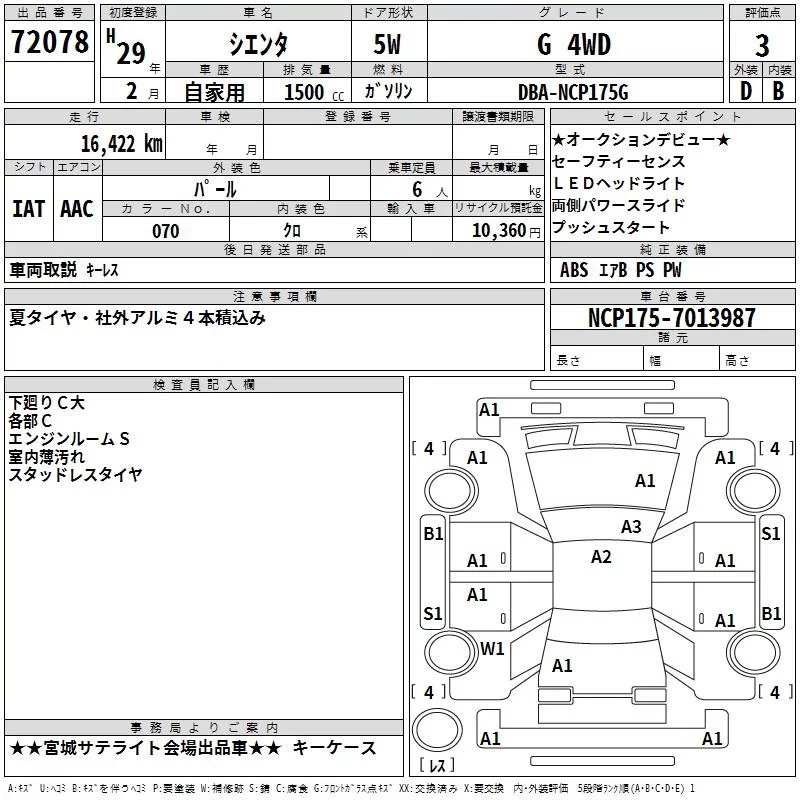Click the W1 repair mark on diagram
Image resolution: width=800 pixels, height=800 pixels.
tap(492, 648)
